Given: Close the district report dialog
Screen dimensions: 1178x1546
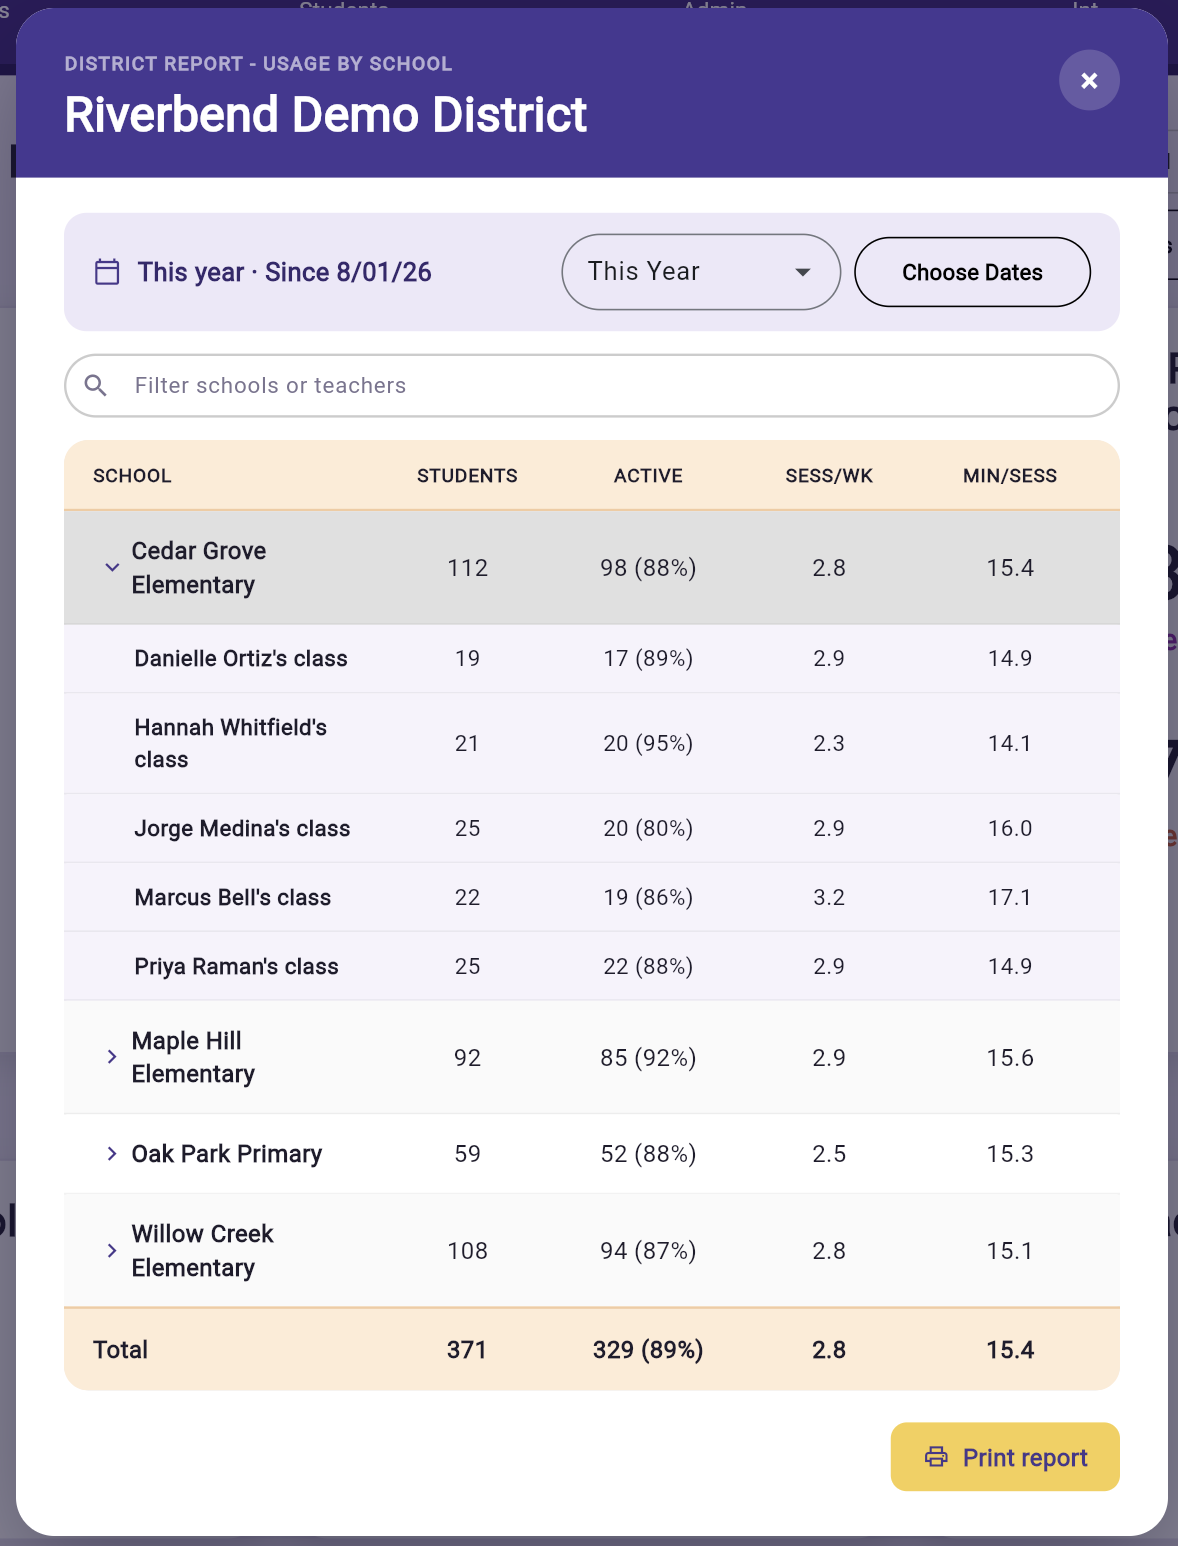Looking at the screenshot, I should click(1089, 80).
